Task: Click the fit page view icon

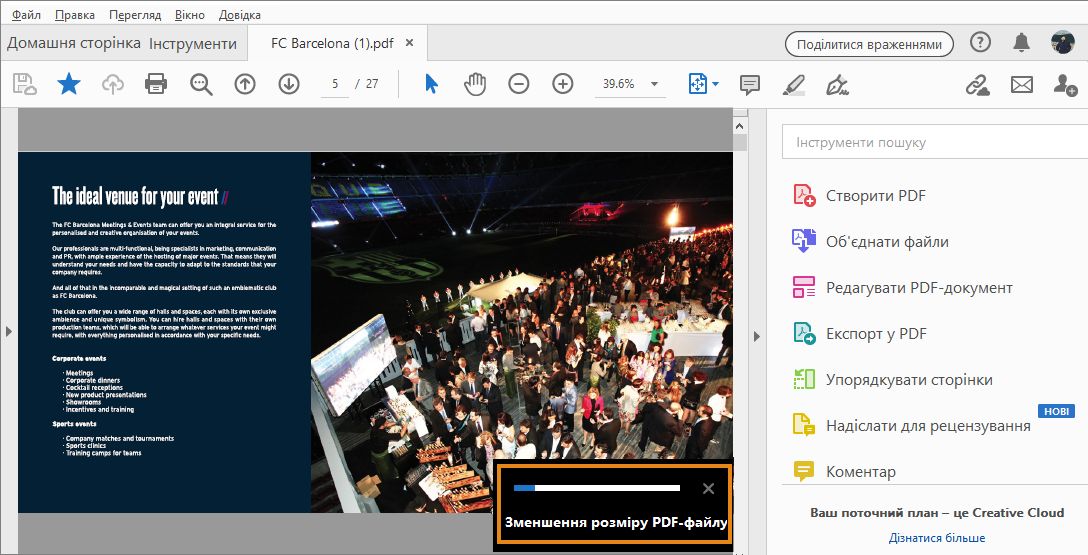Action: [x=697, y=84]
